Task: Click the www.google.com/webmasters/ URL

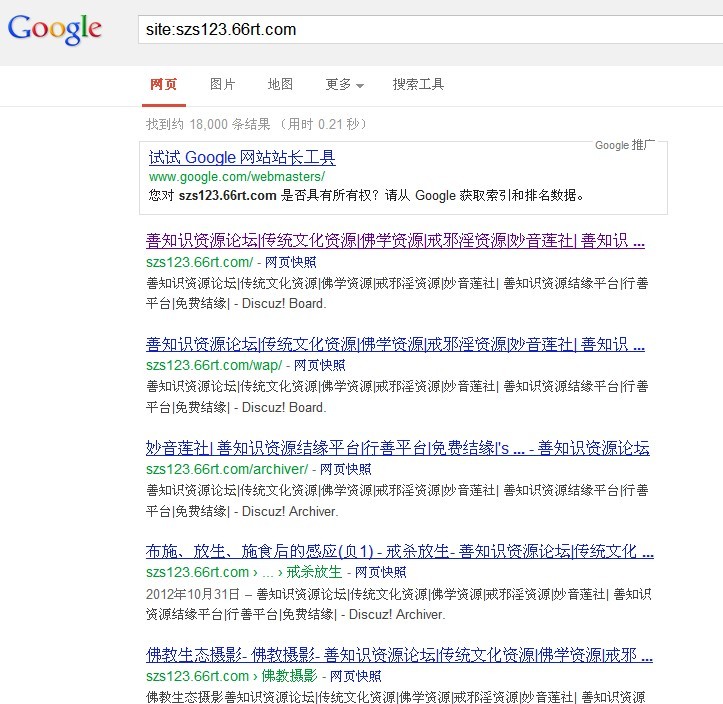Action: coord(237,177)
